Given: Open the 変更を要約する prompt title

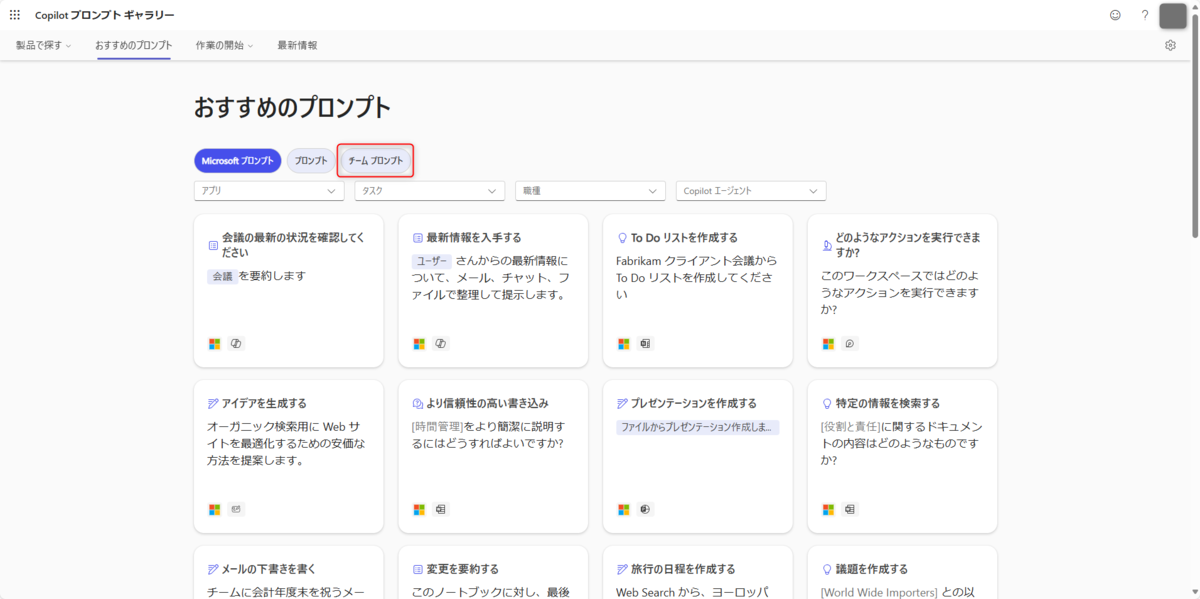Looking at the screenshot, I should pyautogui.click(x=463, y=569).
